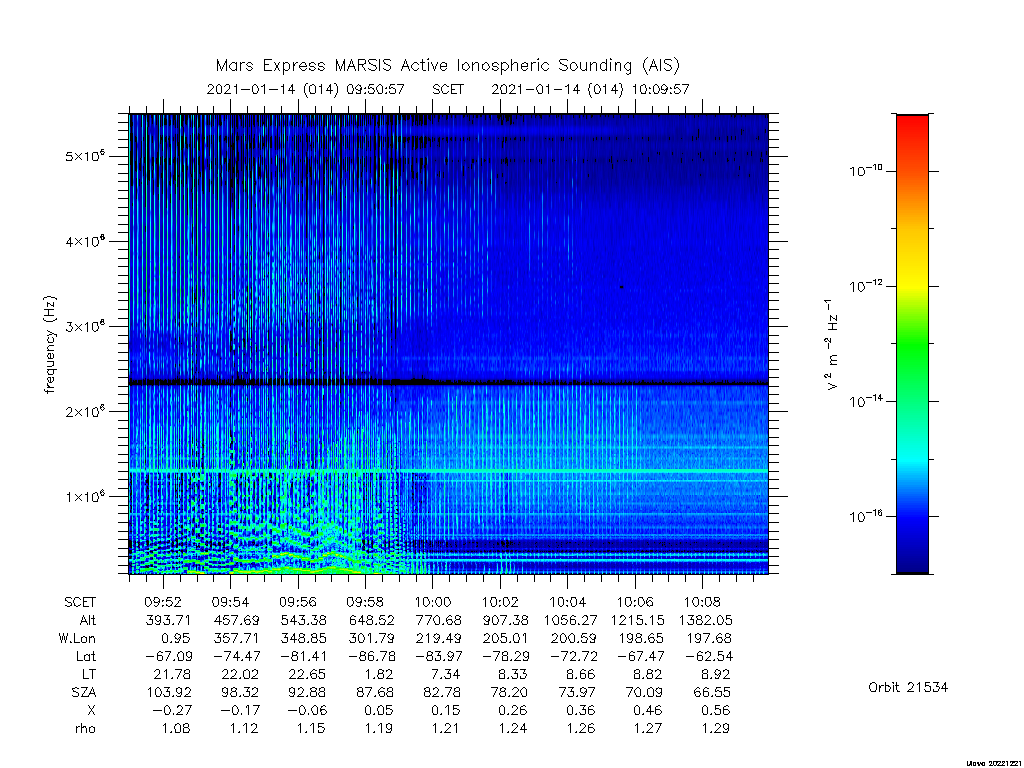Click the 'frequency (Hz)' axis label

[50, 345]
